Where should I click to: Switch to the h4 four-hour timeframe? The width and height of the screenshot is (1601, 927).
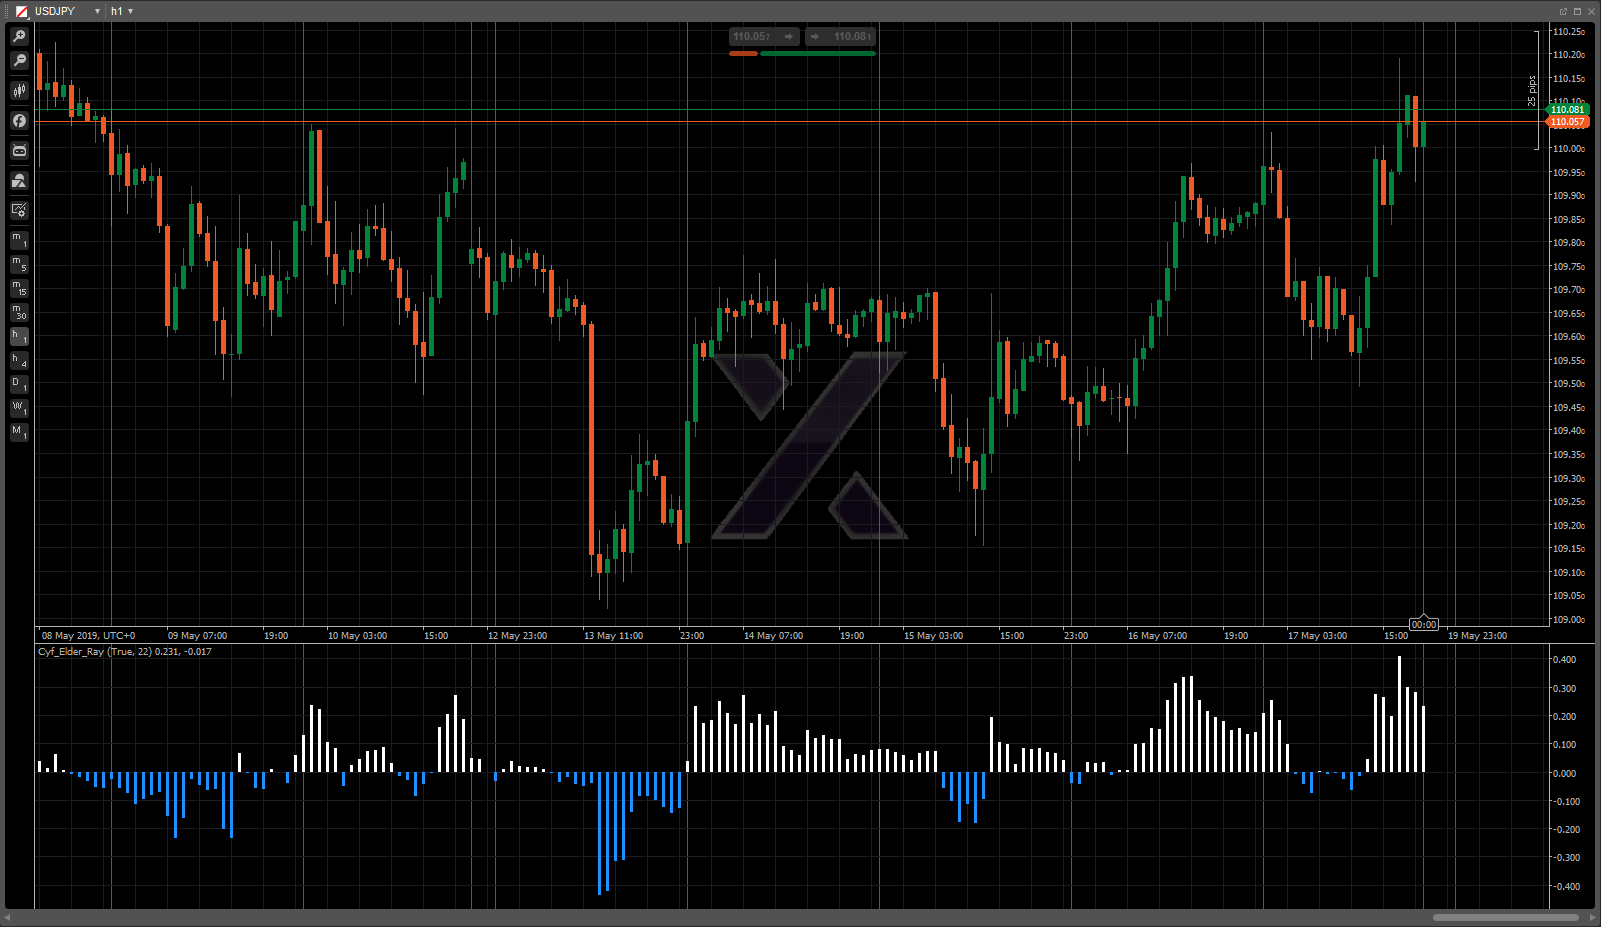(x=19, y=361)
